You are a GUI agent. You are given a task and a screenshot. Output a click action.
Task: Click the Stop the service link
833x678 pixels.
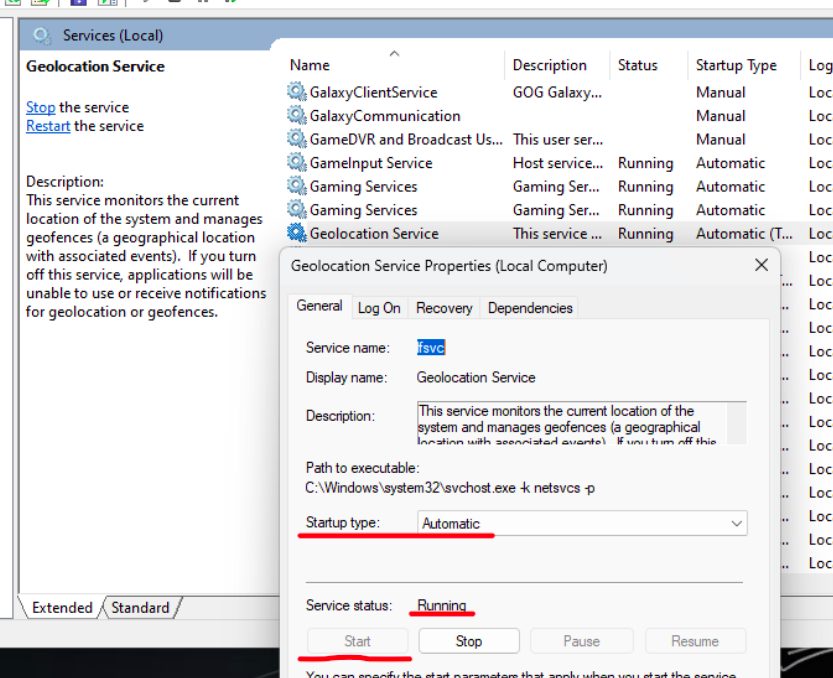tap(41, 107)
